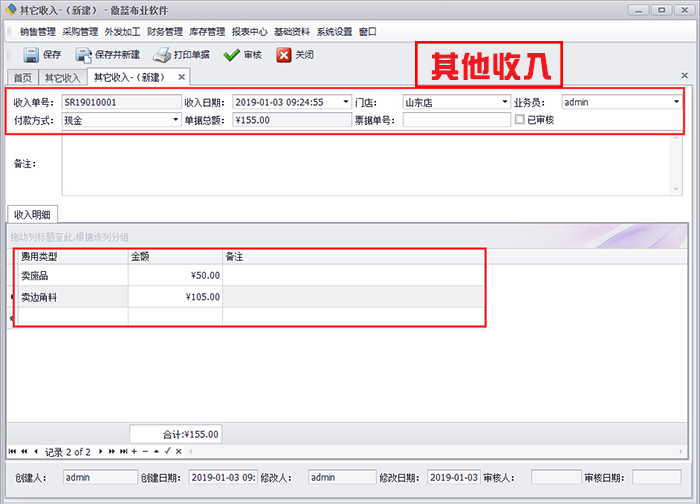Screen dimensions: 700x504
Task: Open the 报表中心 menu
Action: 249,31
